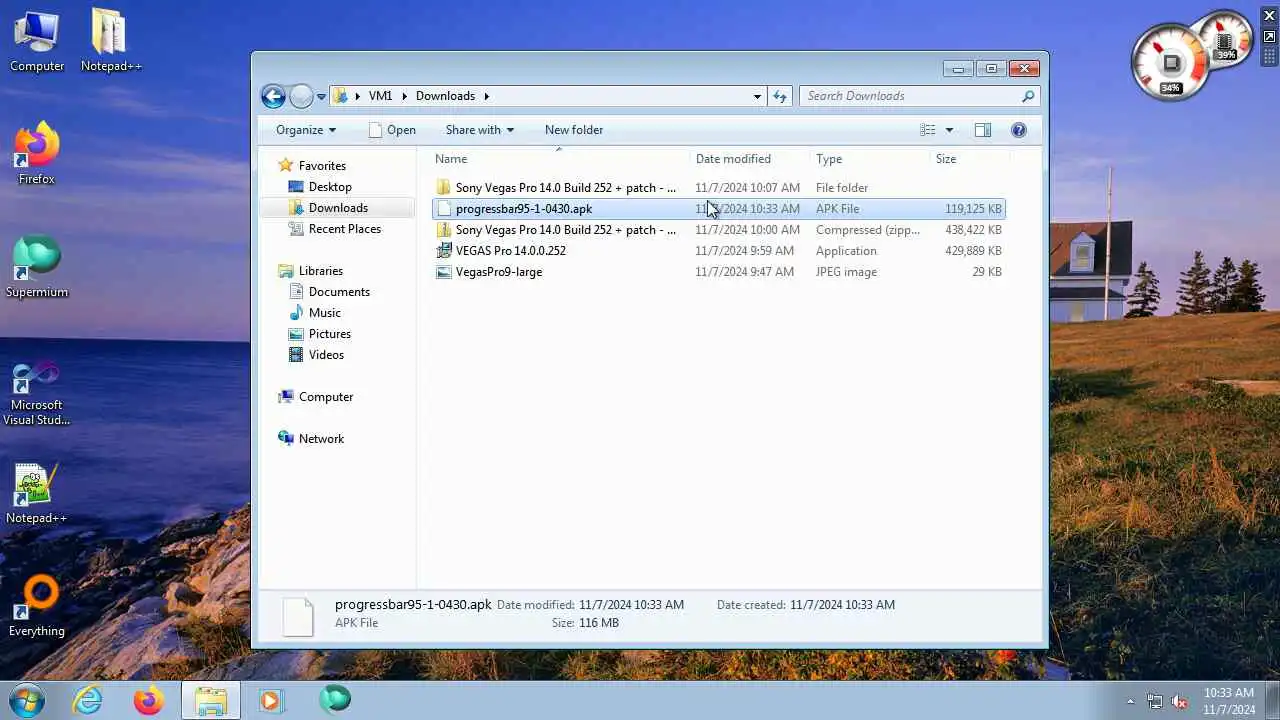Open the Pictures library
Screen dimensions: 1280x720
point(330,334)
